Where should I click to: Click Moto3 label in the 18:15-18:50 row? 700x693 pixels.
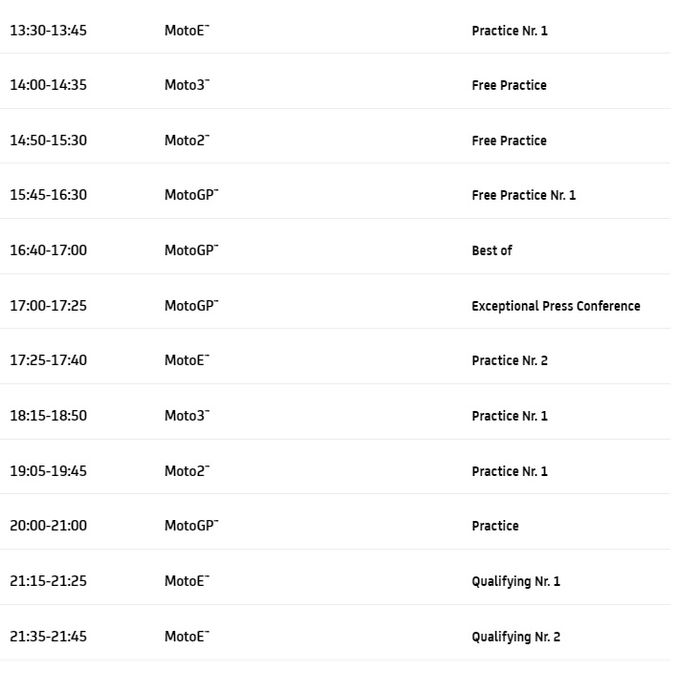point(186,416)
